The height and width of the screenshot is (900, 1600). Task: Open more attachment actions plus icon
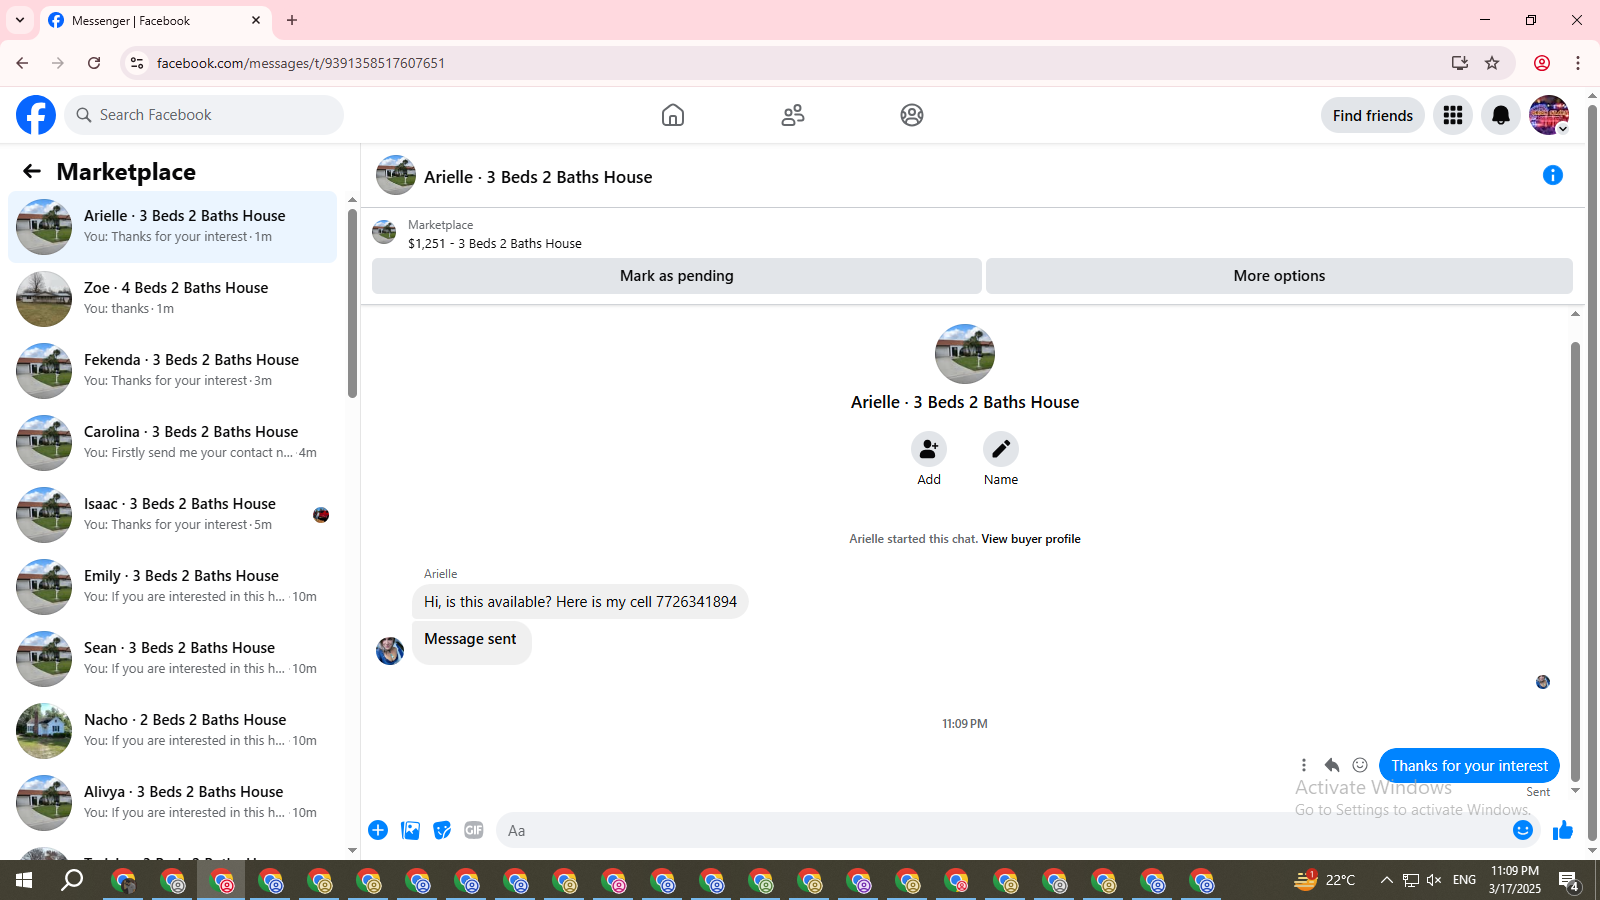(x=378, y=830)
